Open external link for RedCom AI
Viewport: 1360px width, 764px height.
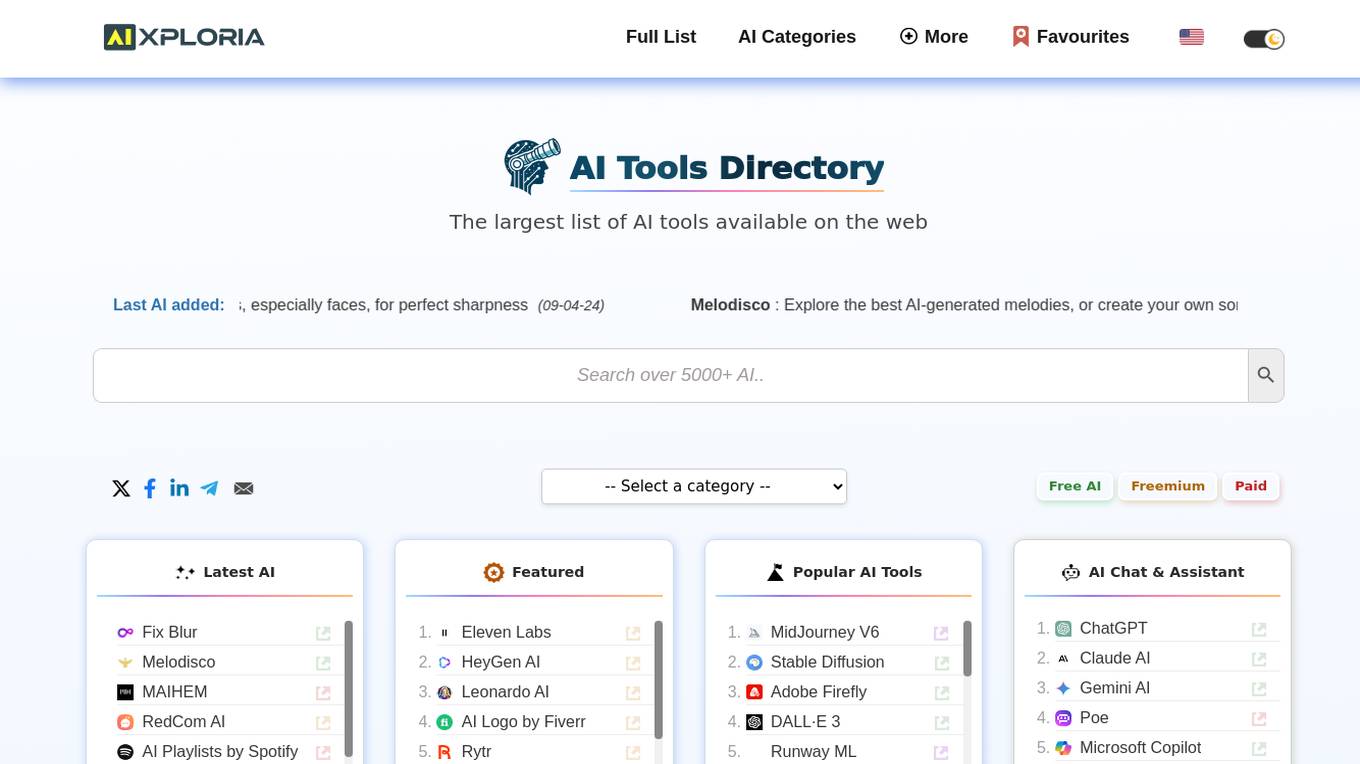point(323,723)
